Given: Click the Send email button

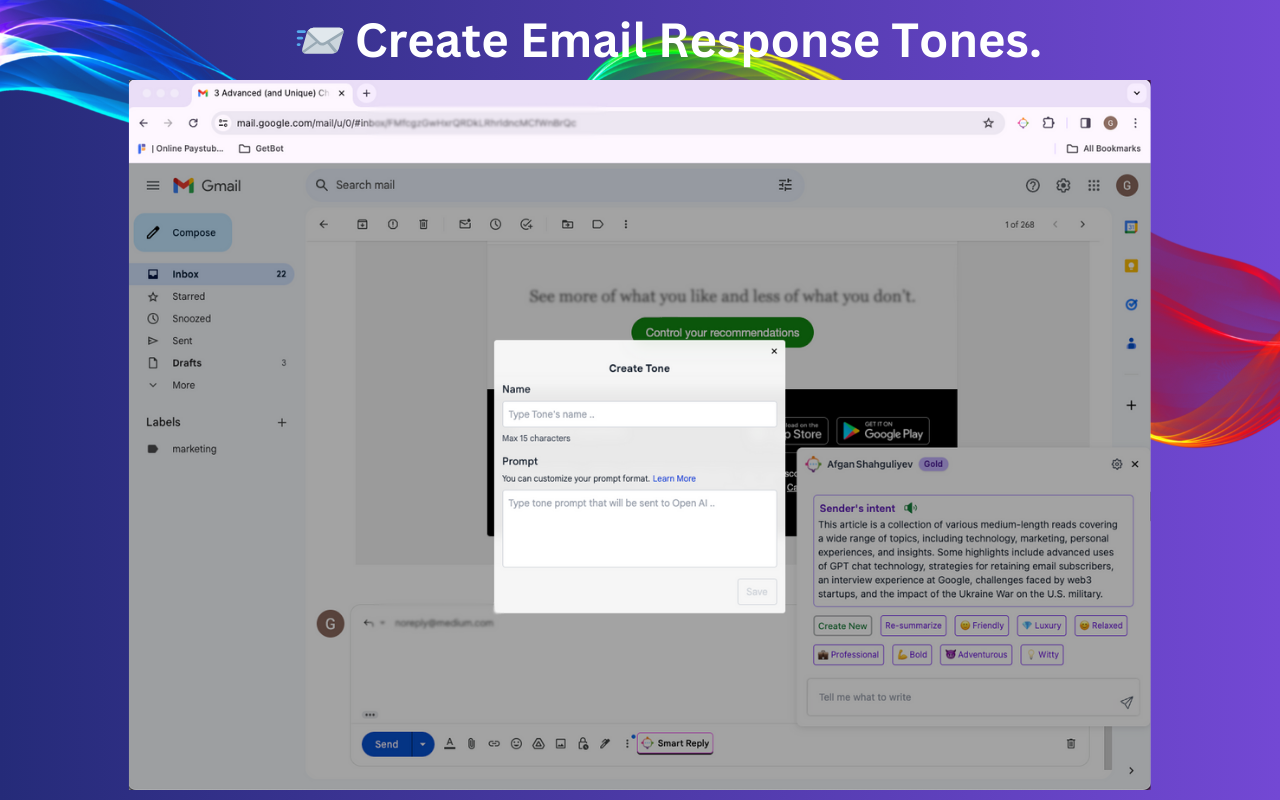Looking at the screenshot, I should click(386, 744).
